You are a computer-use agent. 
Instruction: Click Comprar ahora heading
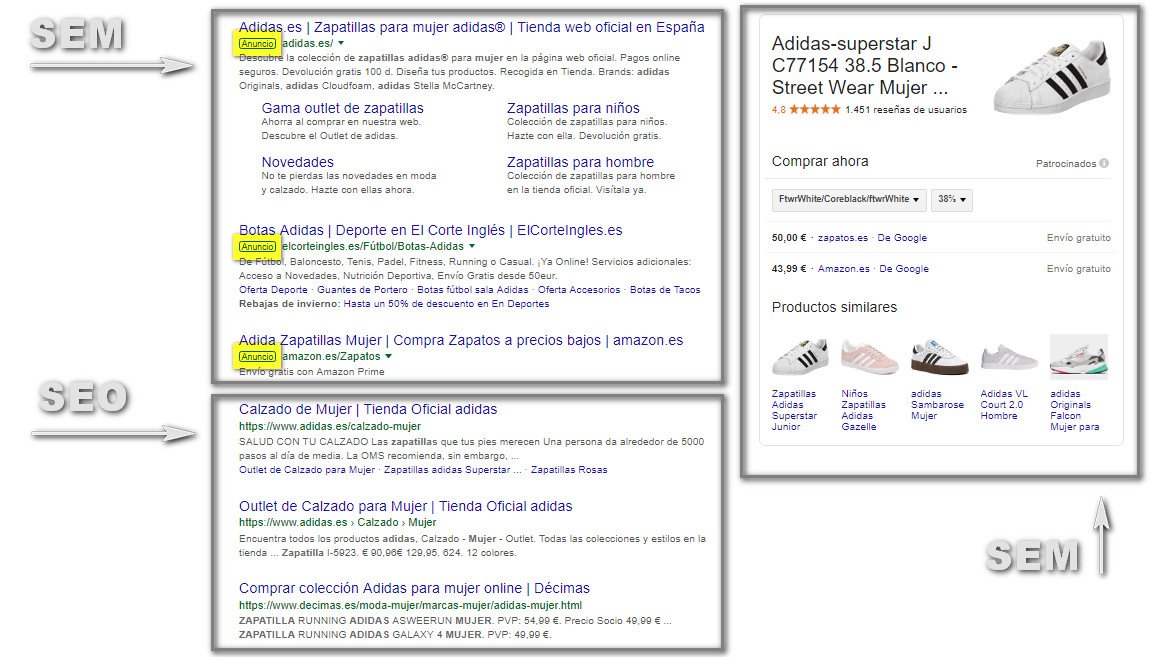(x=820, y=162)
